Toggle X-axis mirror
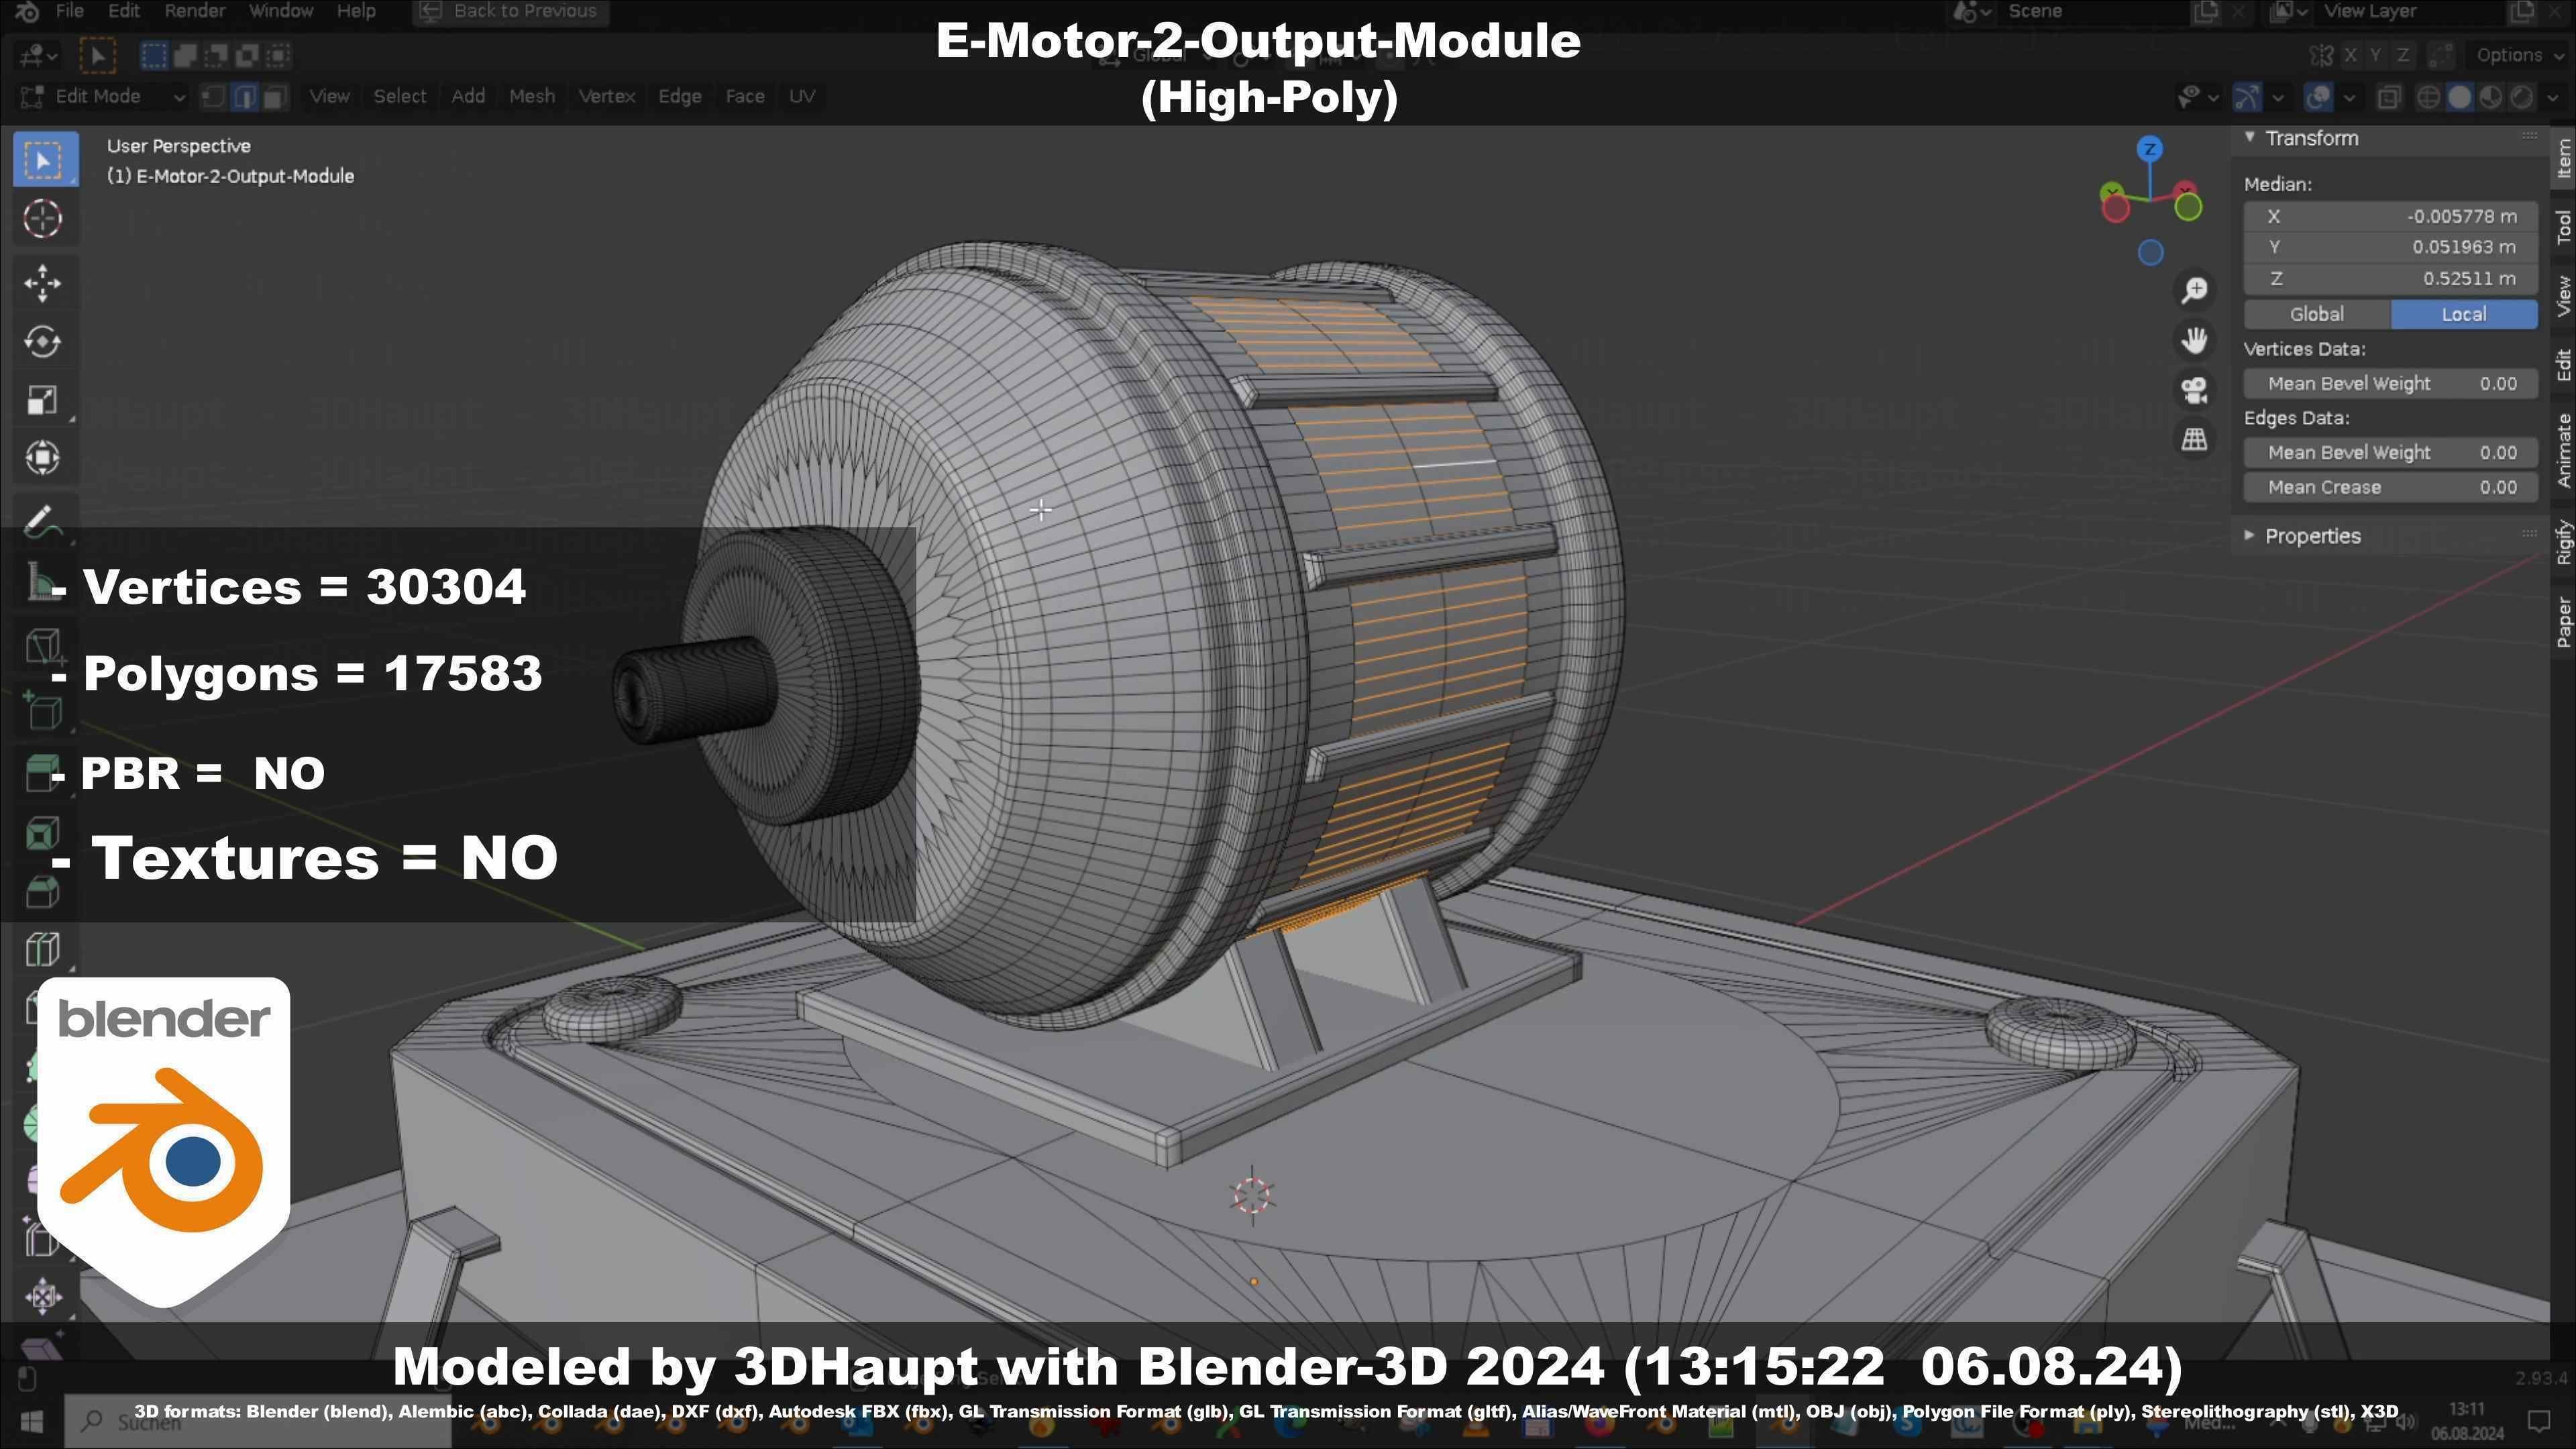The image size is (2576, 1449). (x=2350, y=55)
